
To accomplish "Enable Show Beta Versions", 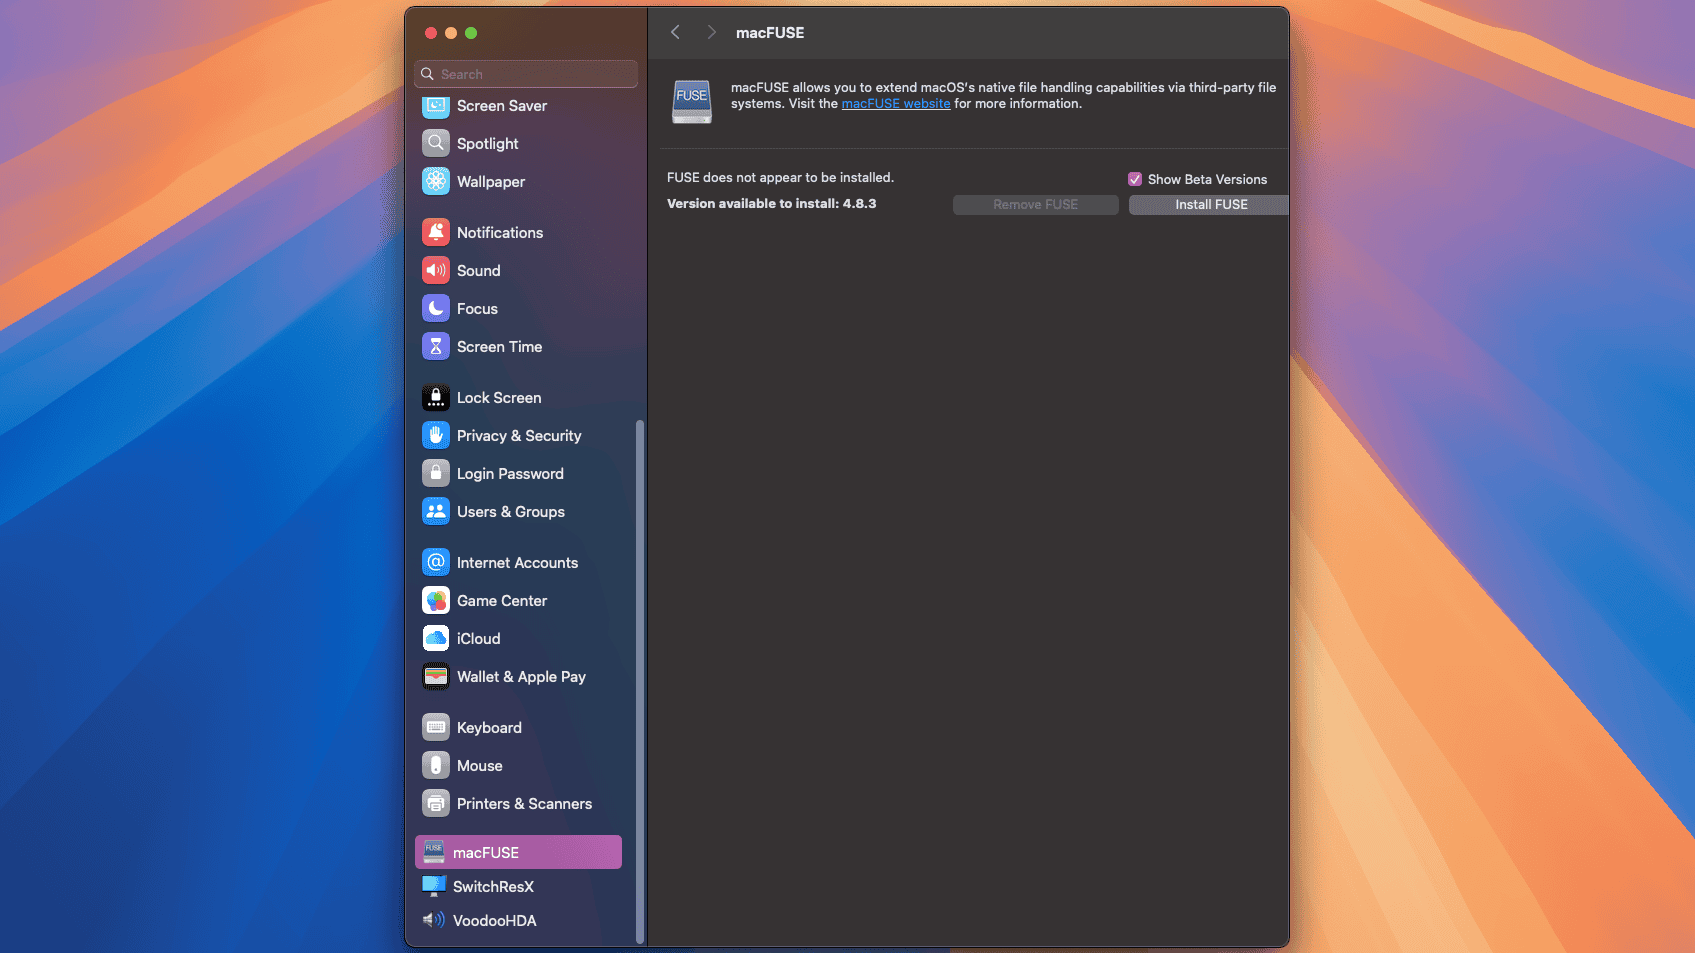I will 1135,179.
